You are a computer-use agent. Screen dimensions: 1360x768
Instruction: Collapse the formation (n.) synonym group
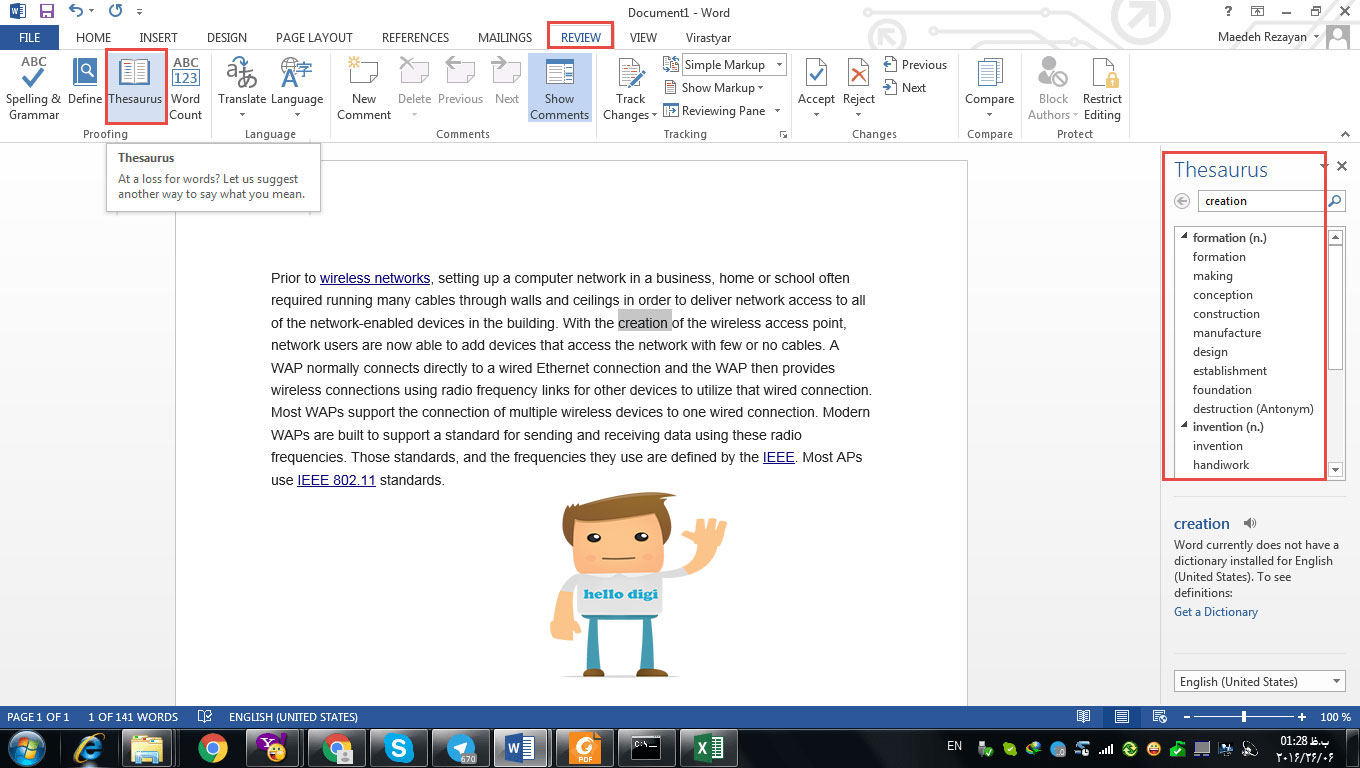[x=1185, y=237]
